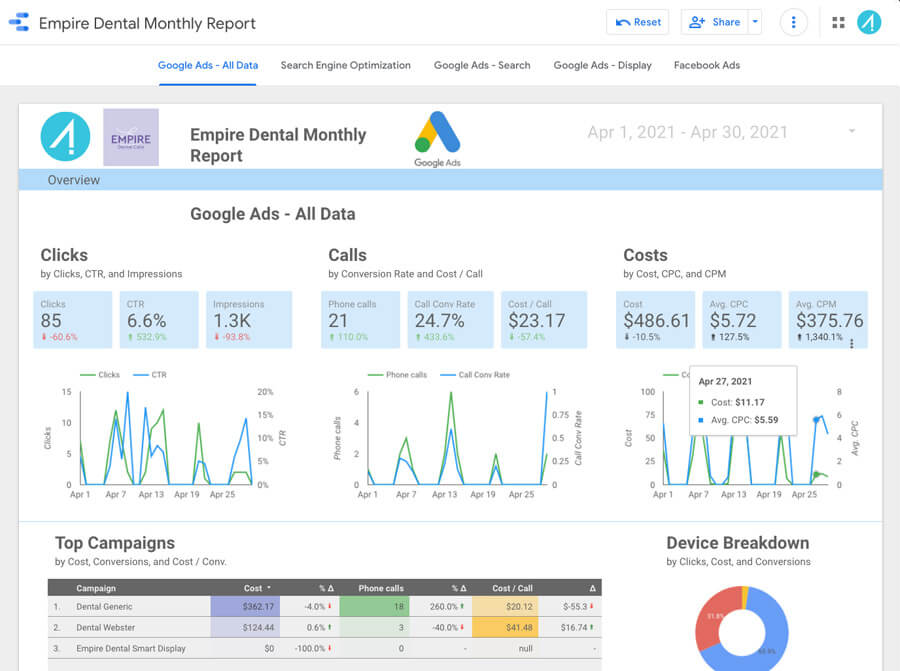Screen dimensions: 900x671
Task: Open the three-dot more options menu
Action: coord(794,22)
